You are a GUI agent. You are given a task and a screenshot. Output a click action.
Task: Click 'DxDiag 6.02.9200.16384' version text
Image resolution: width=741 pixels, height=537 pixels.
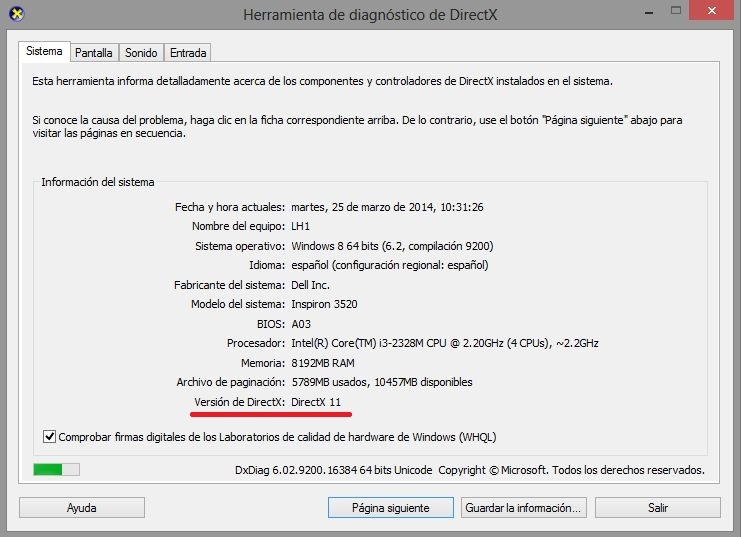[296, 470]
